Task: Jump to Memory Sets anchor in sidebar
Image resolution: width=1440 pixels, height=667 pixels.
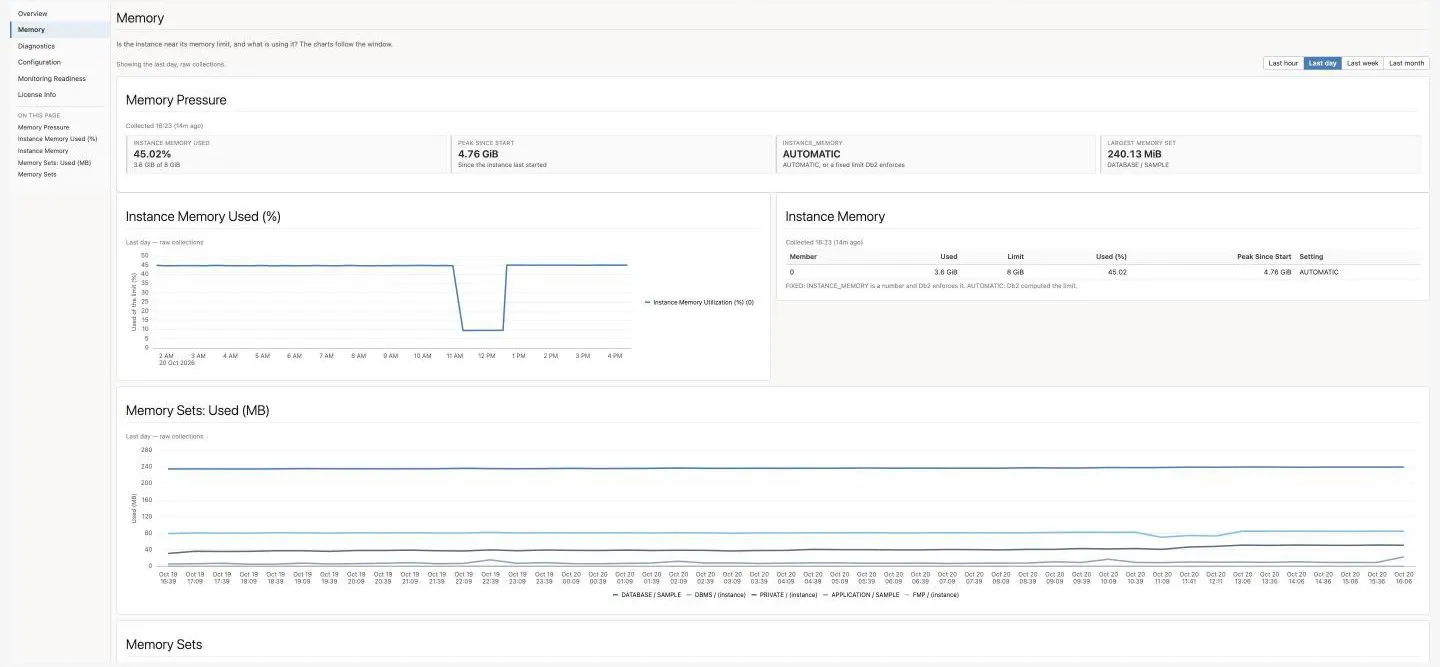Action: coord(37,174)
